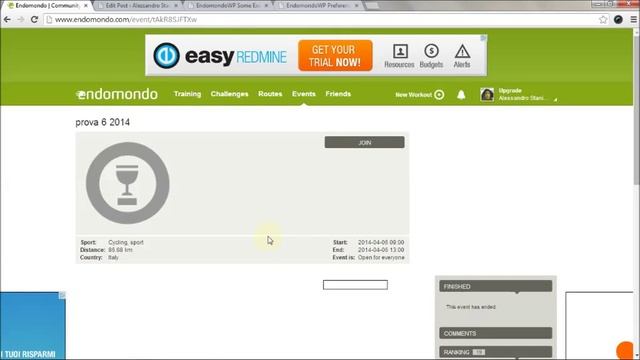Open the Friends menu
Viewport: 640px width, 360px height.
tap(338, 94)
